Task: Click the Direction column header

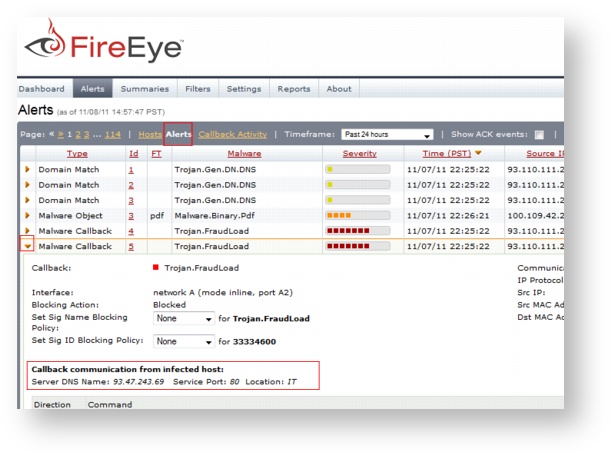Action: (52, 404)
